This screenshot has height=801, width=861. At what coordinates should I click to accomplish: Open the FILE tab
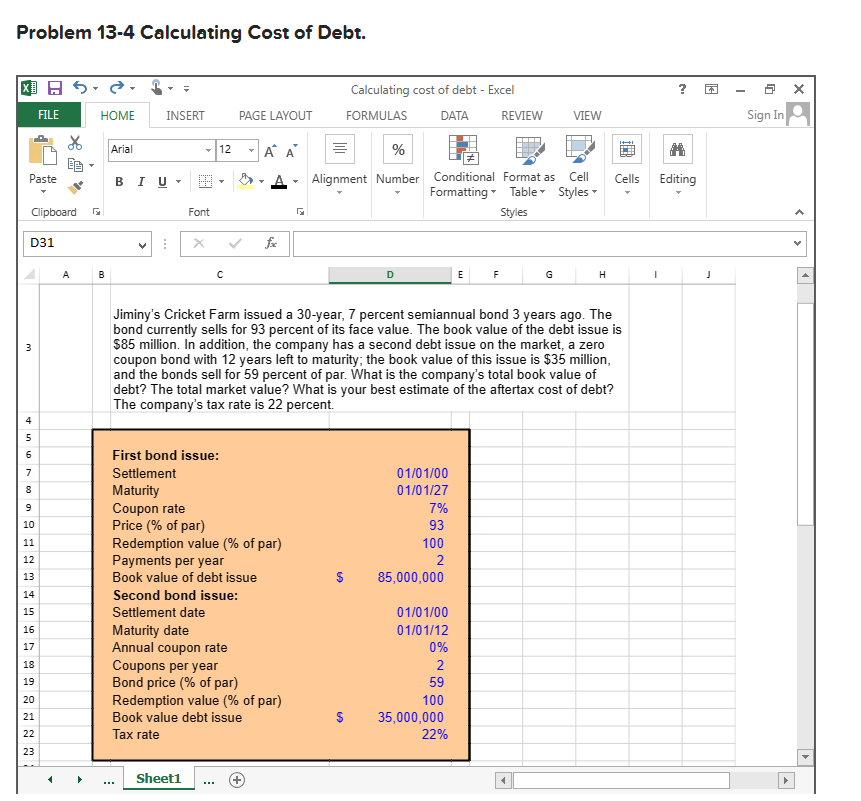point(49,115)
